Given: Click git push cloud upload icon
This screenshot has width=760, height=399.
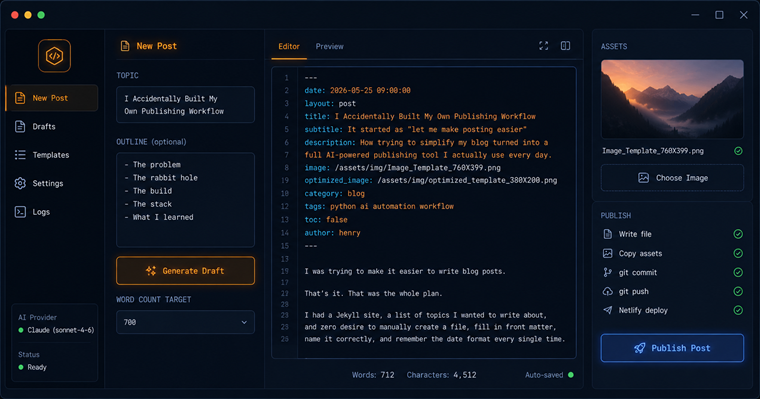Looking at the screenshot, I should click(607, 291).
